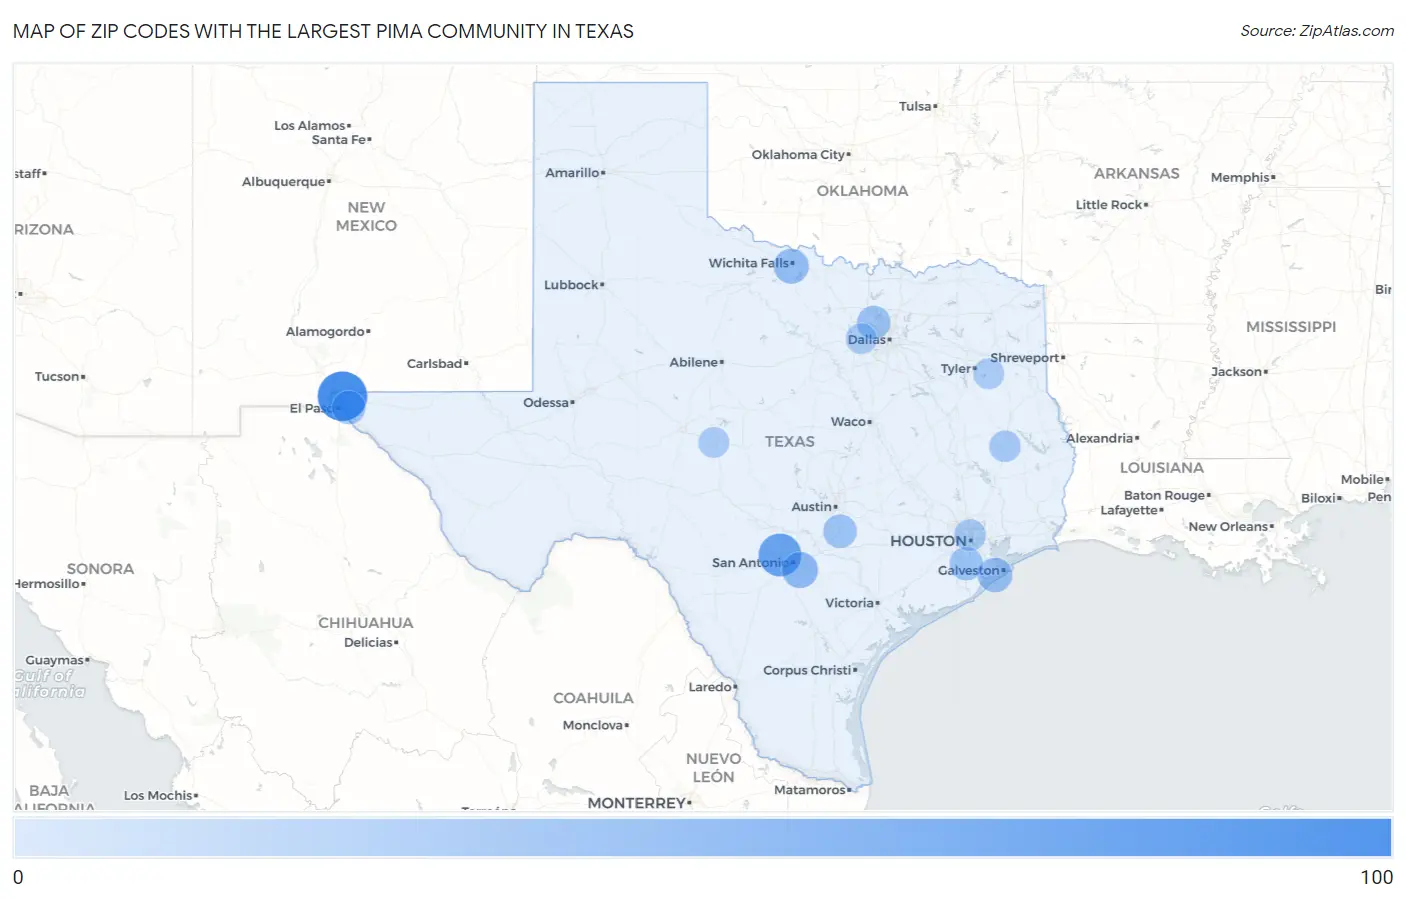
Task: Click the HOUSTON city label
Action: [x=928, y=541]
